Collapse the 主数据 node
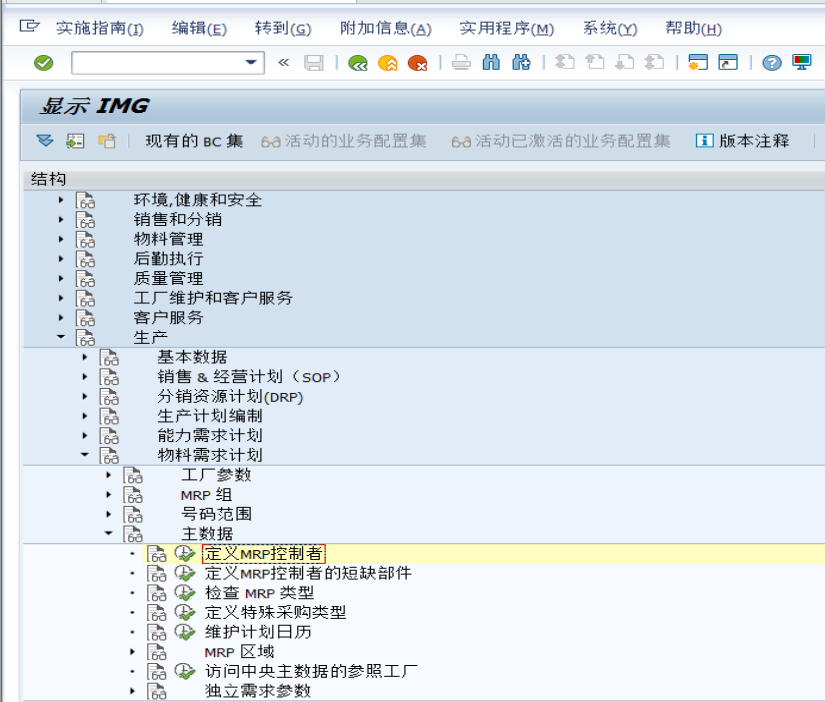 tap(109, 533)
